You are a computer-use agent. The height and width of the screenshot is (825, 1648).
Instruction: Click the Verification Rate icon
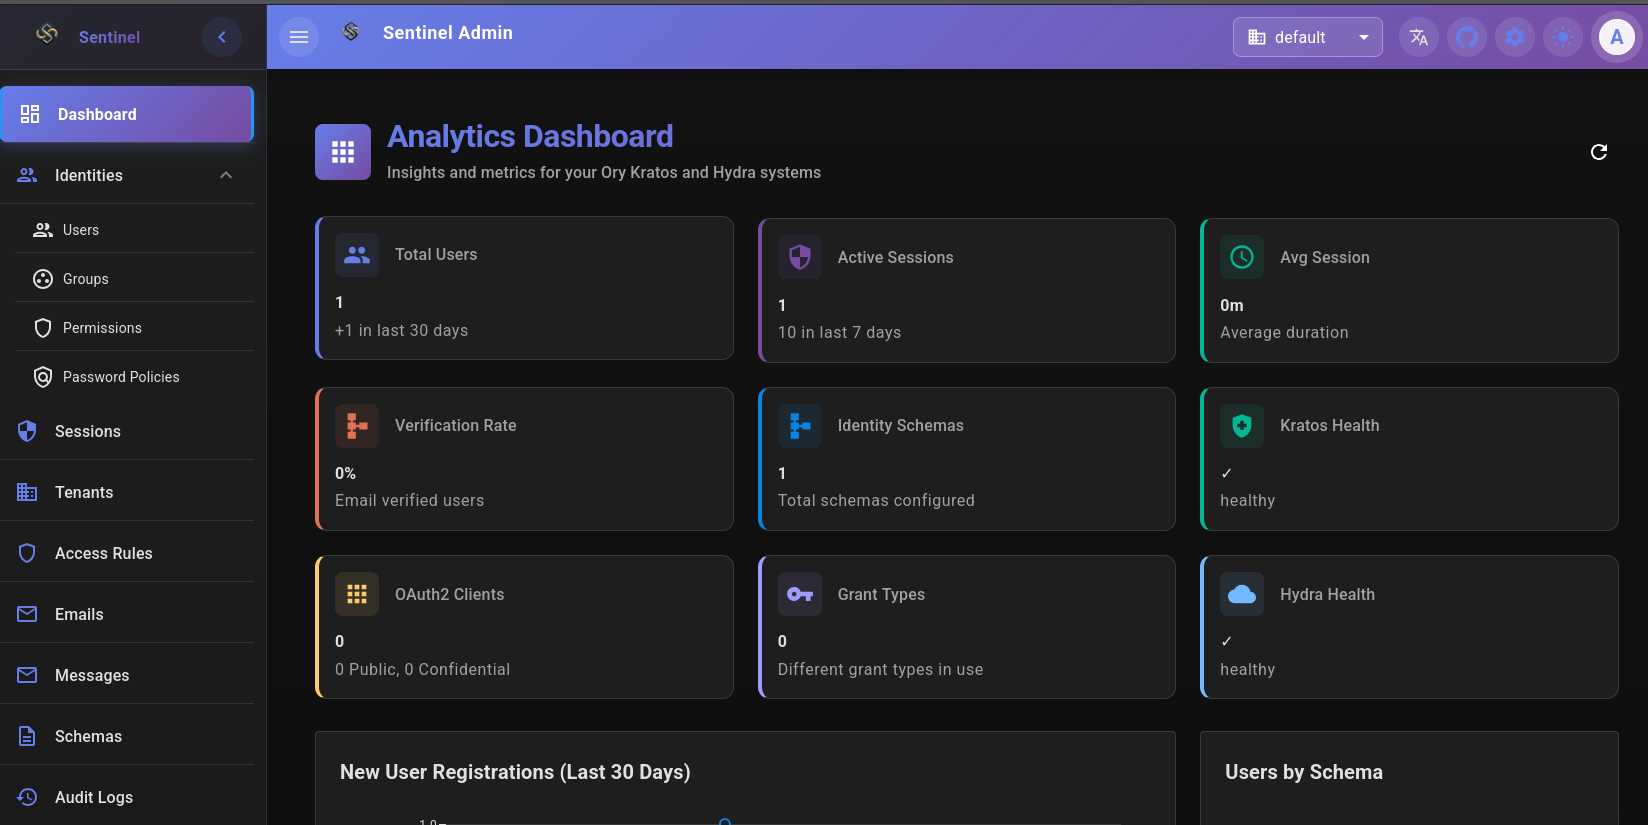[357, 426]
